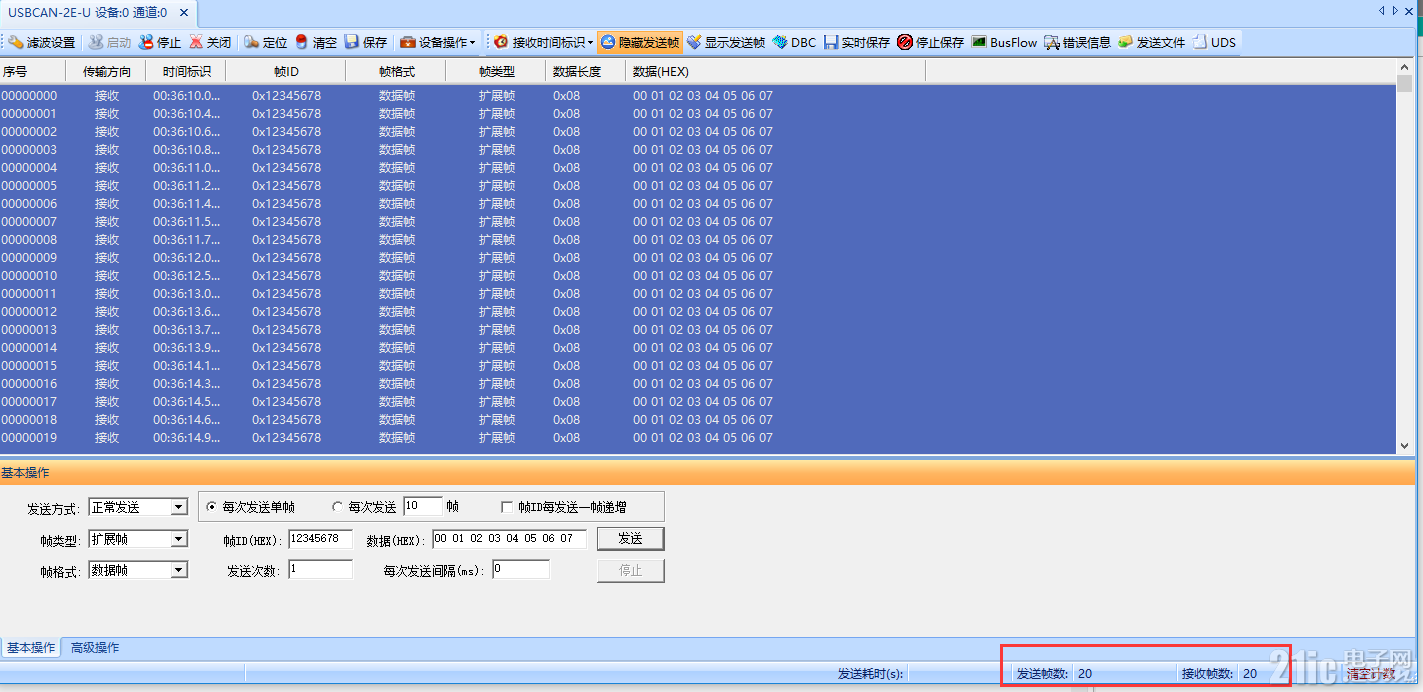Click timestamp 00:36:13.0... in row 00000011

pyautogui.click(x=186, y=294)
